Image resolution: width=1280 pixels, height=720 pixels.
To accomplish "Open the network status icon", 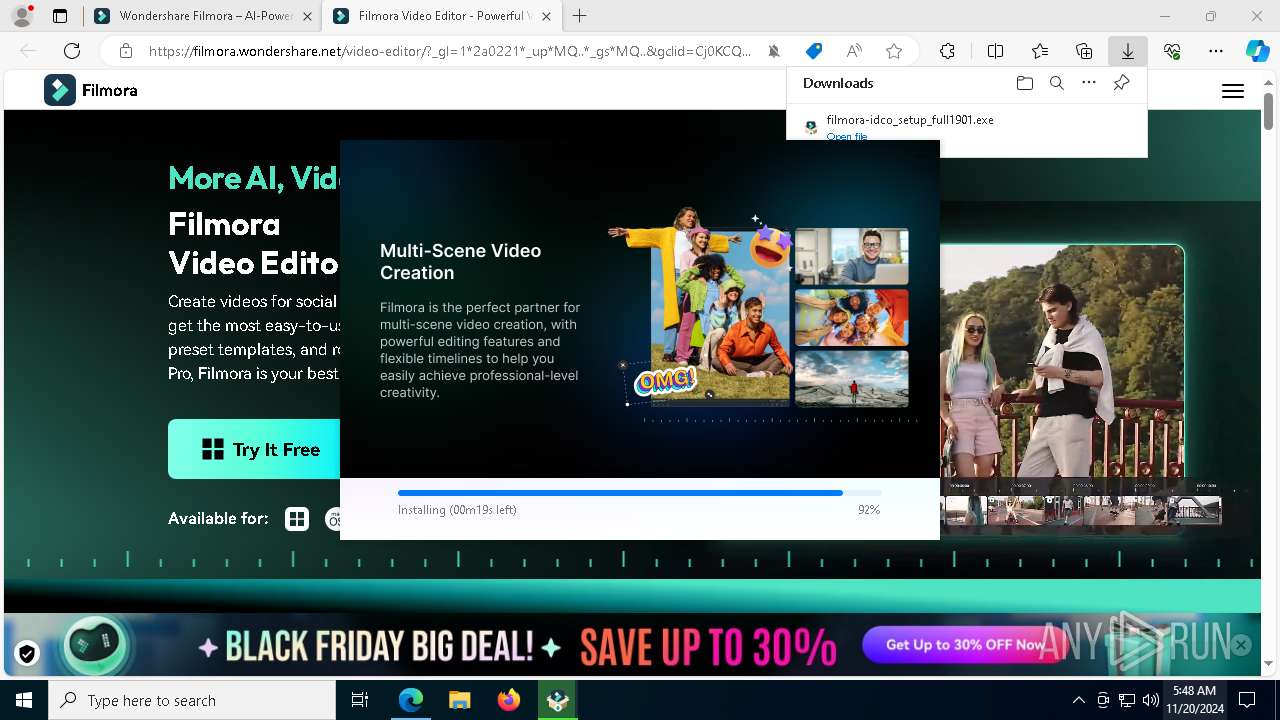I will tap(1127, 700).
